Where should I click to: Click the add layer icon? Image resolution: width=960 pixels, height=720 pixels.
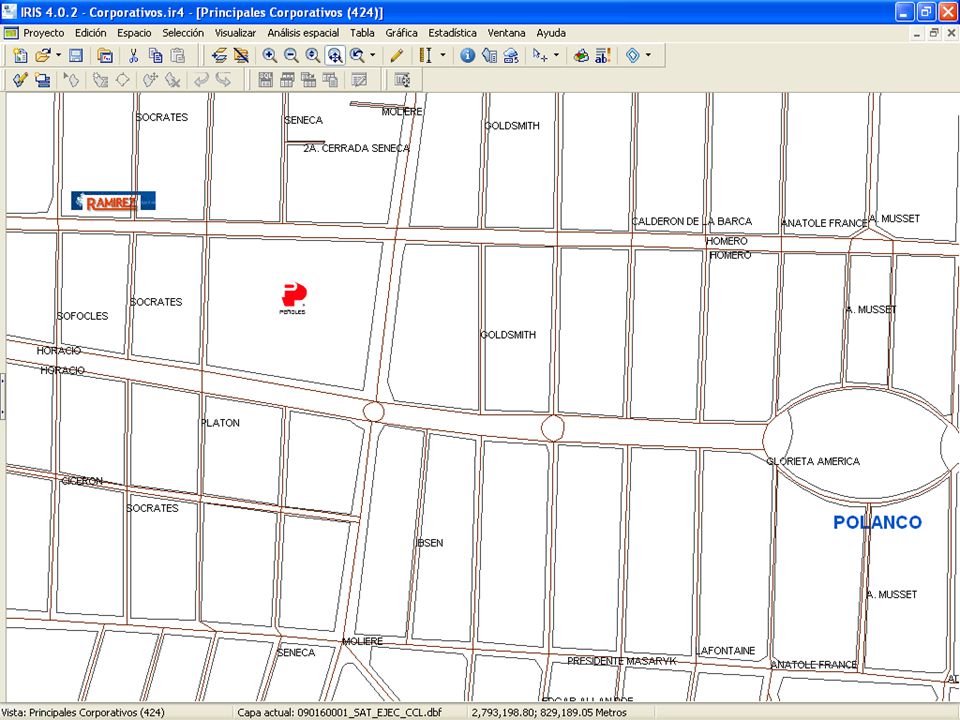(x=219, y=56)
